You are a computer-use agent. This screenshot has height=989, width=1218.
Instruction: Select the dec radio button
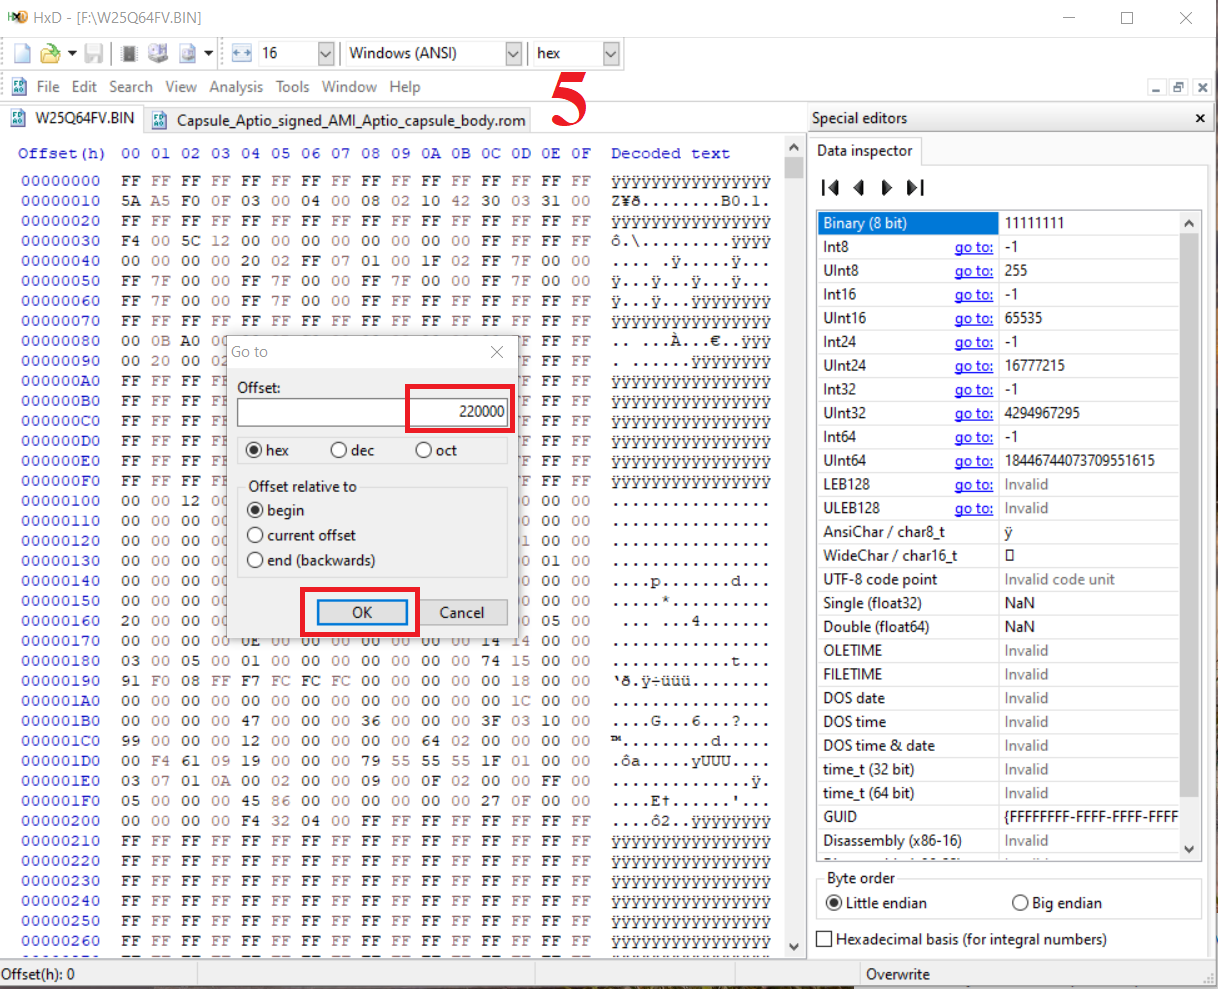pos(339,451)
